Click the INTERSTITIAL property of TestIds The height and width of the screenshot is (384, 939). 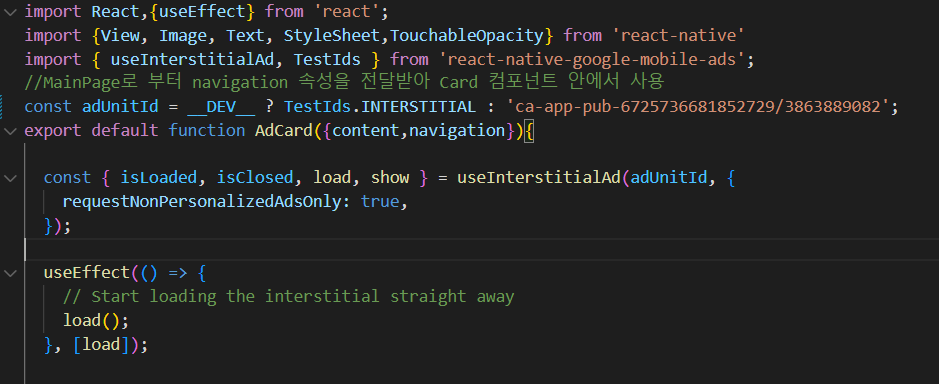[419, 107]
